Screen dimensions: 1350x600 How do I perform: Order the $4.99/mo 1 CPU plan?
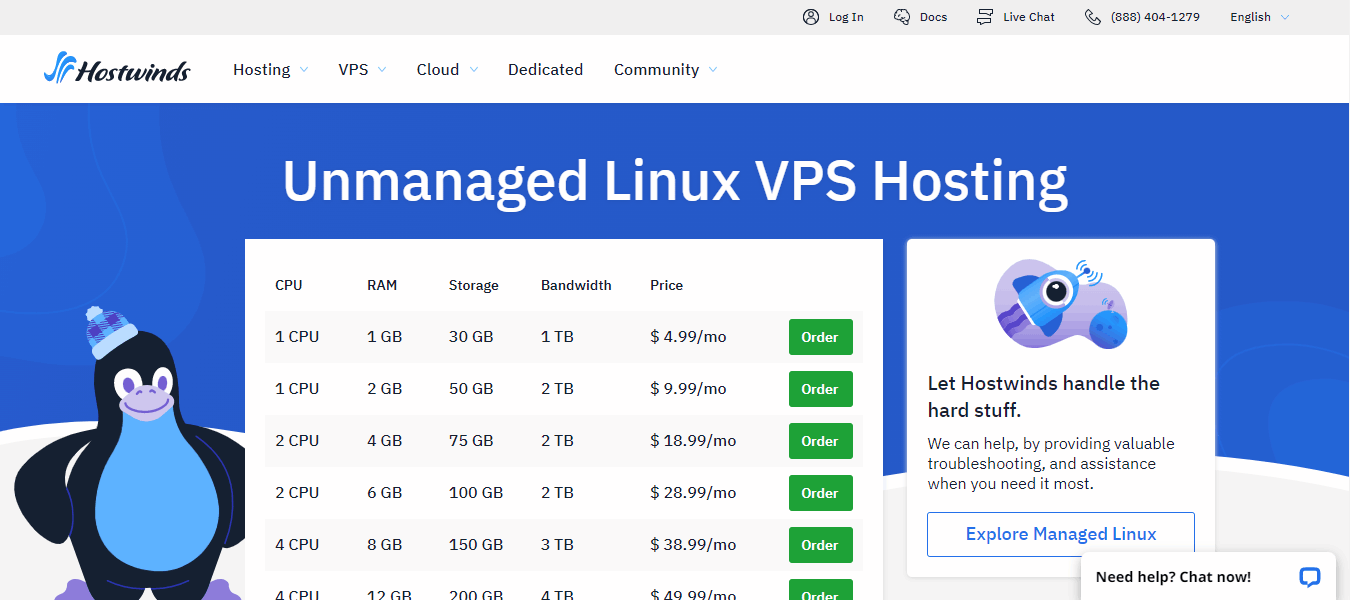tap(820, 337)
